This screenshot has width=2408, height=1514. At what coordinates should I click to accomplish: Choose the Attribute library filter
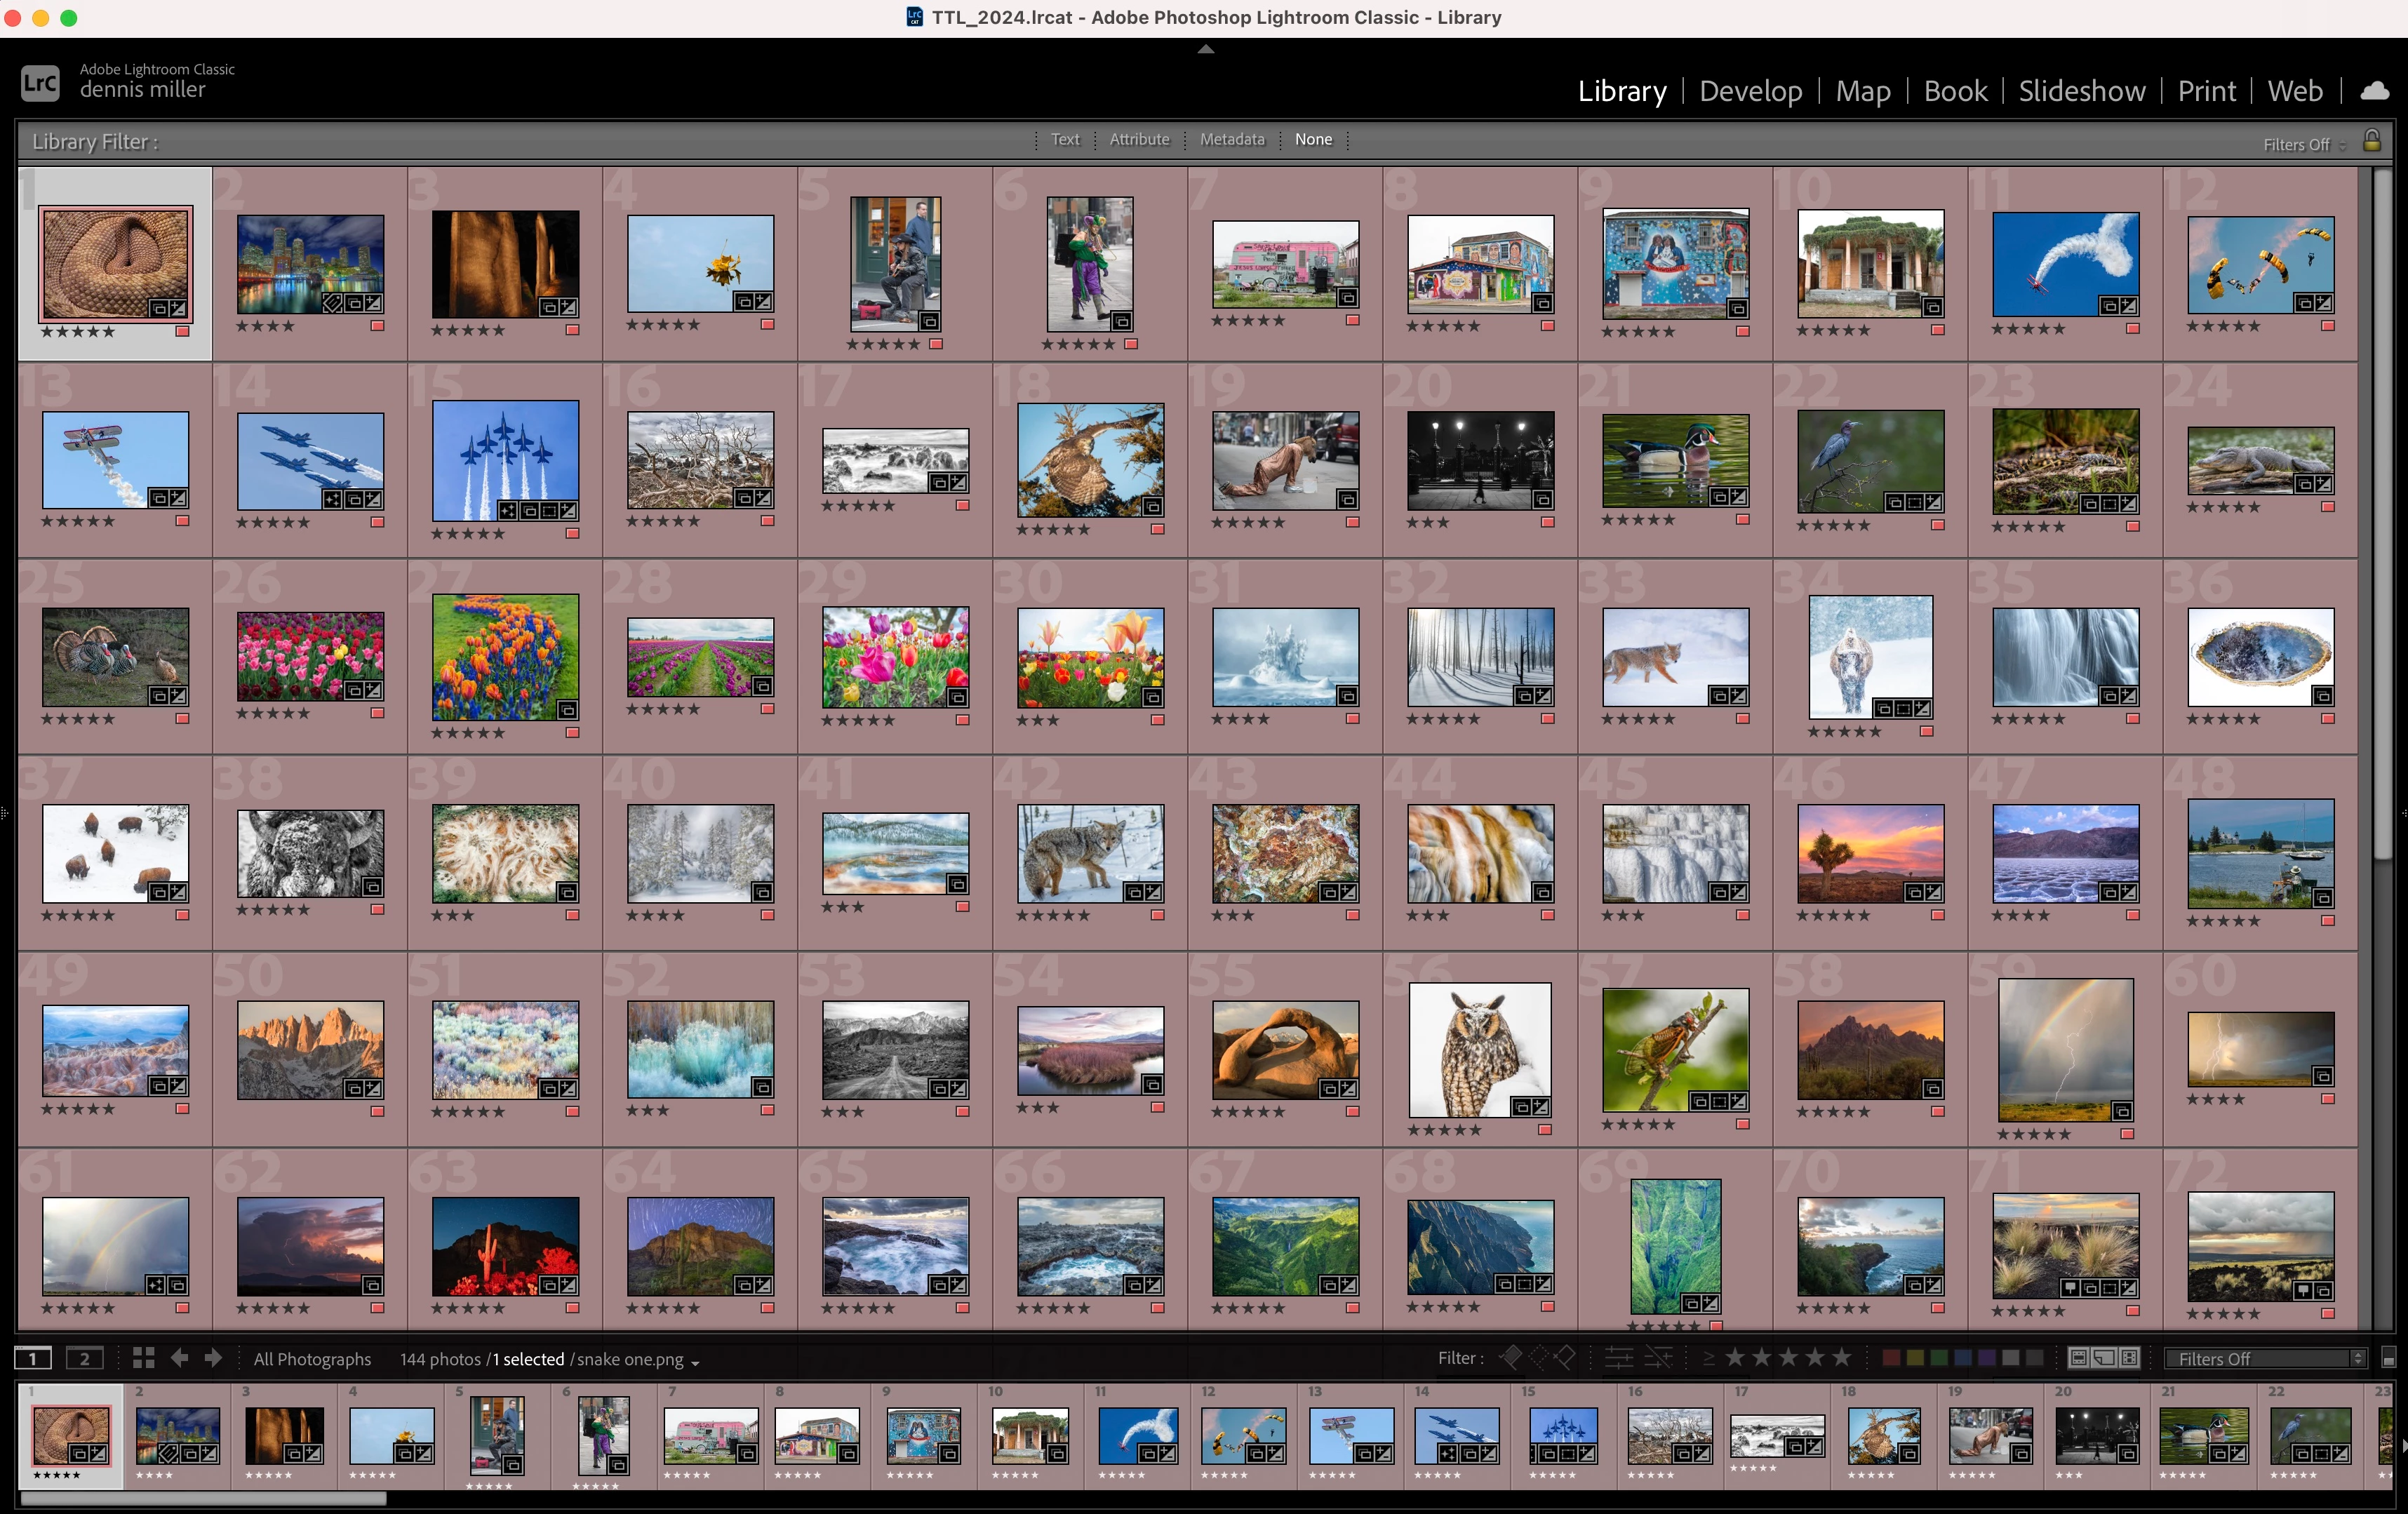[x=1139, y=140]
